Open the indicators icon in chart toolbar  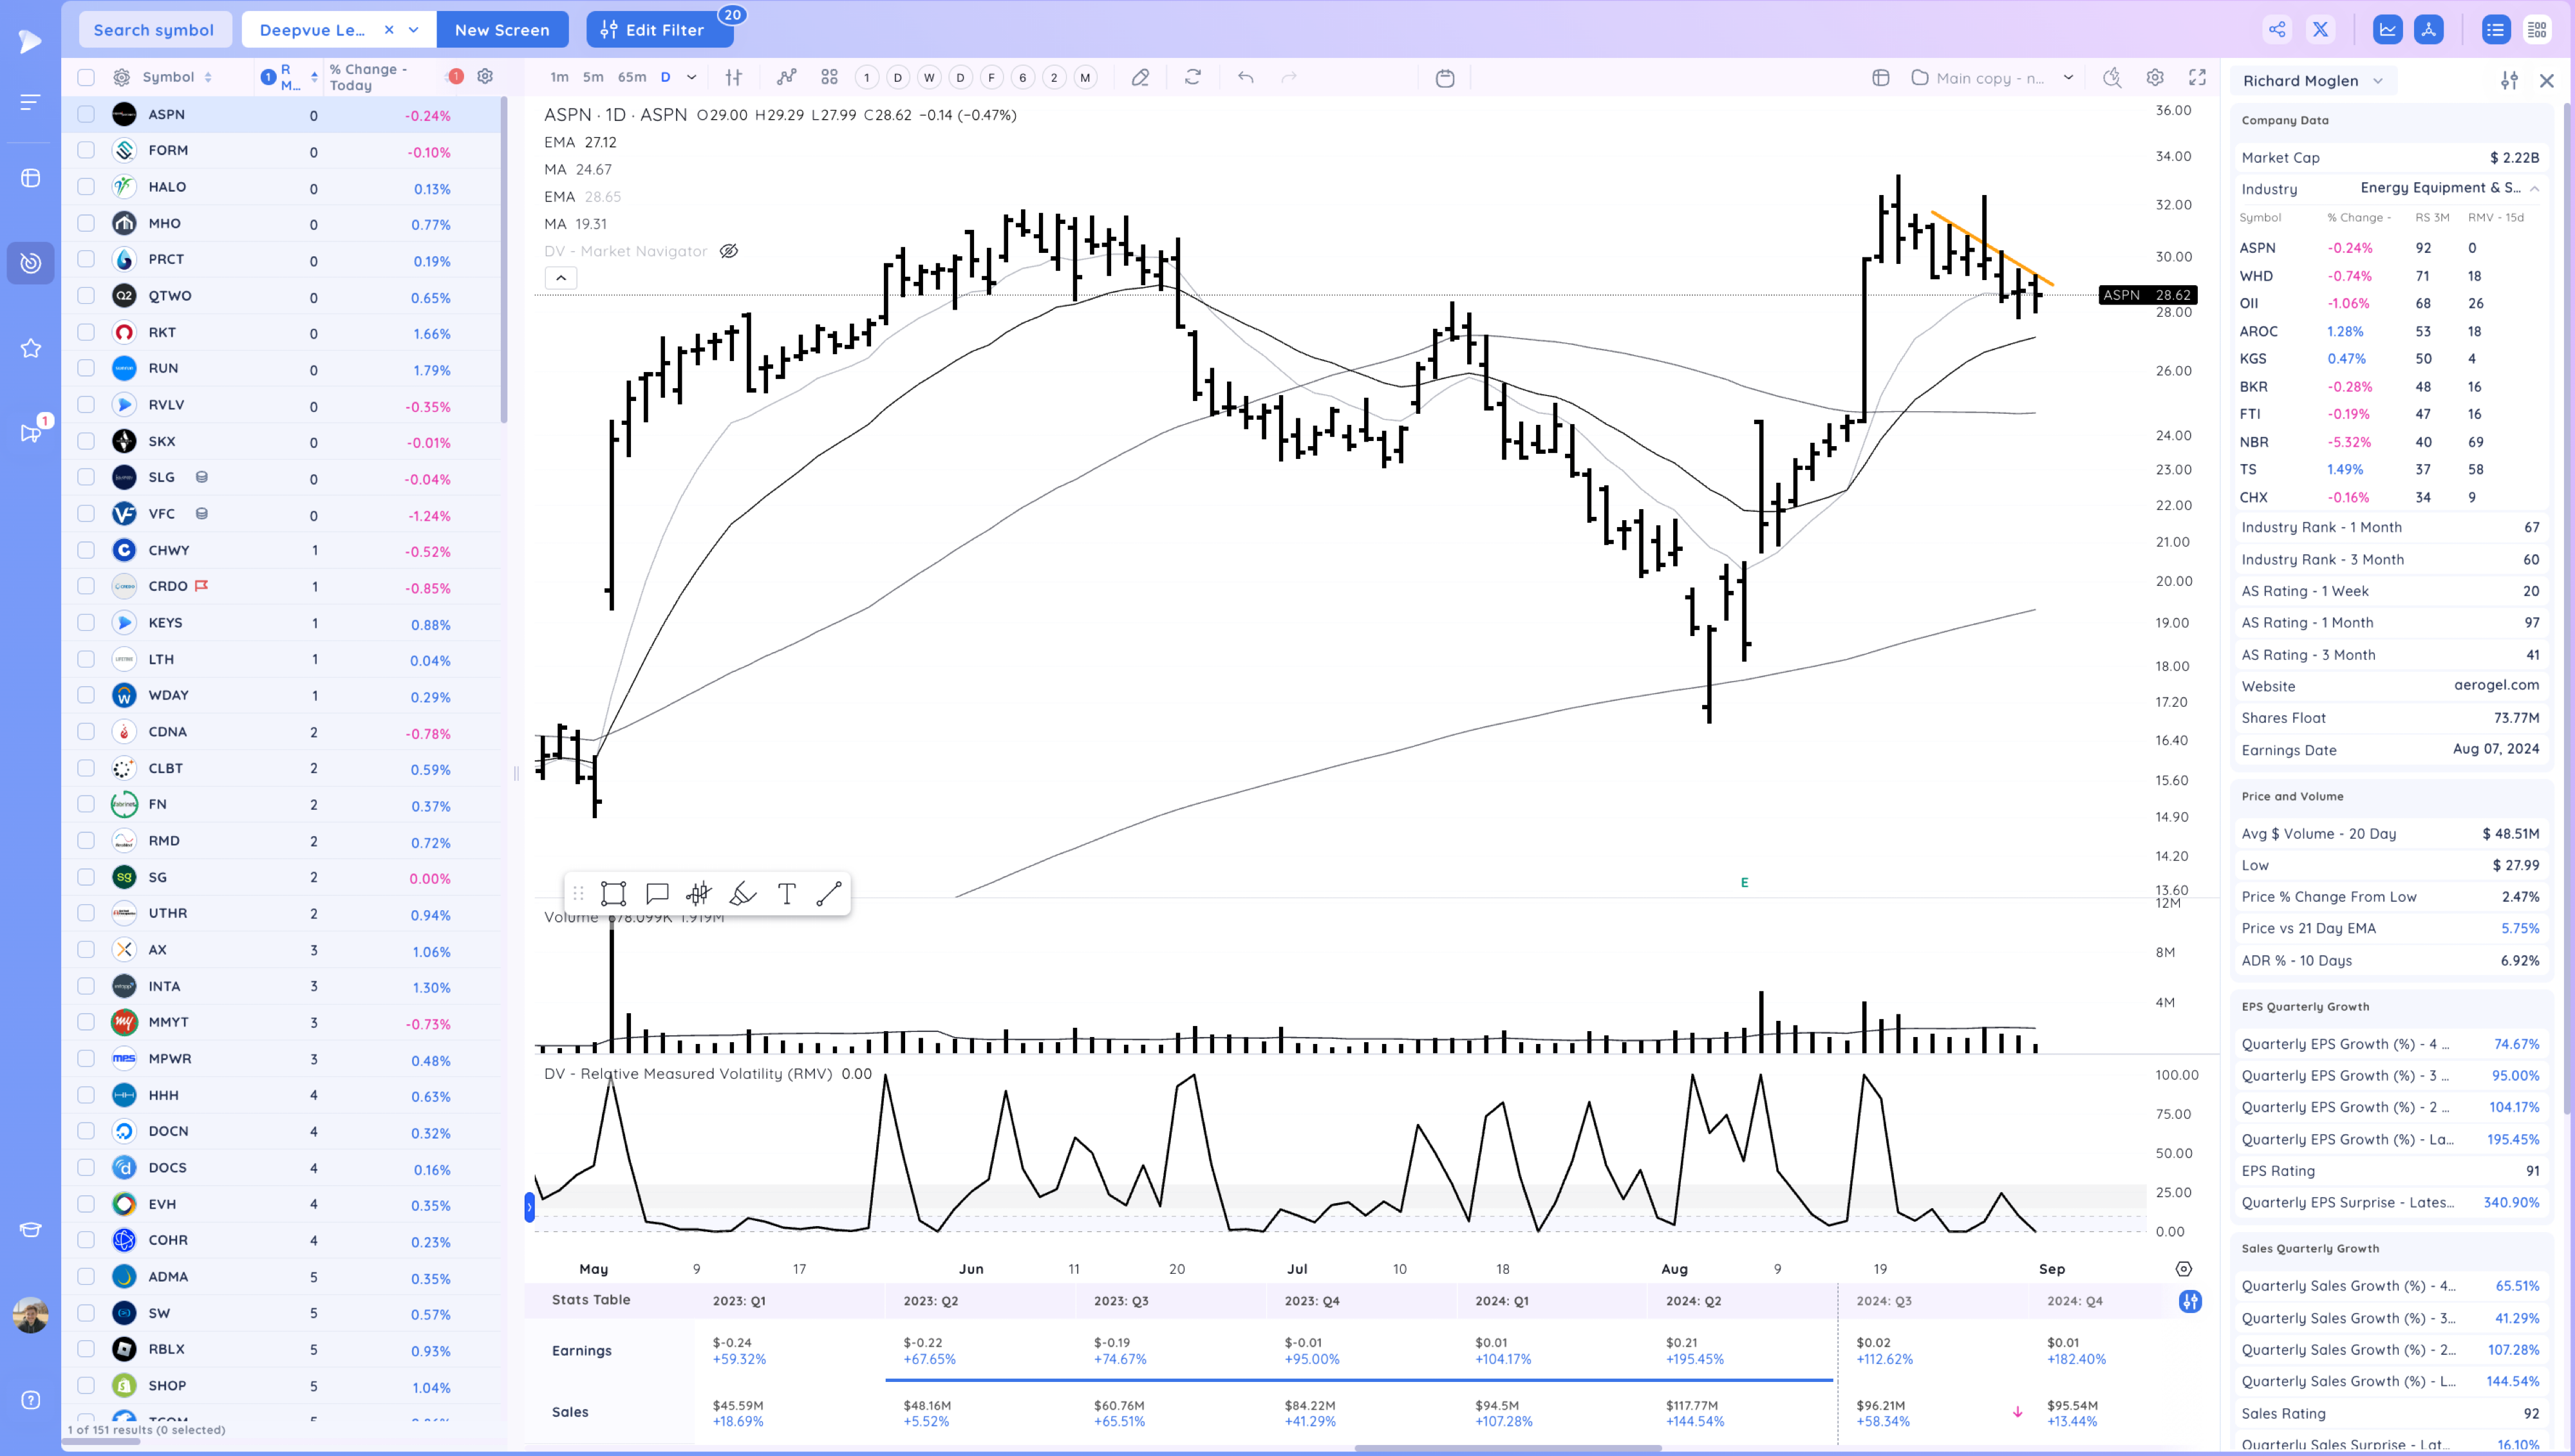click(787, 77)
